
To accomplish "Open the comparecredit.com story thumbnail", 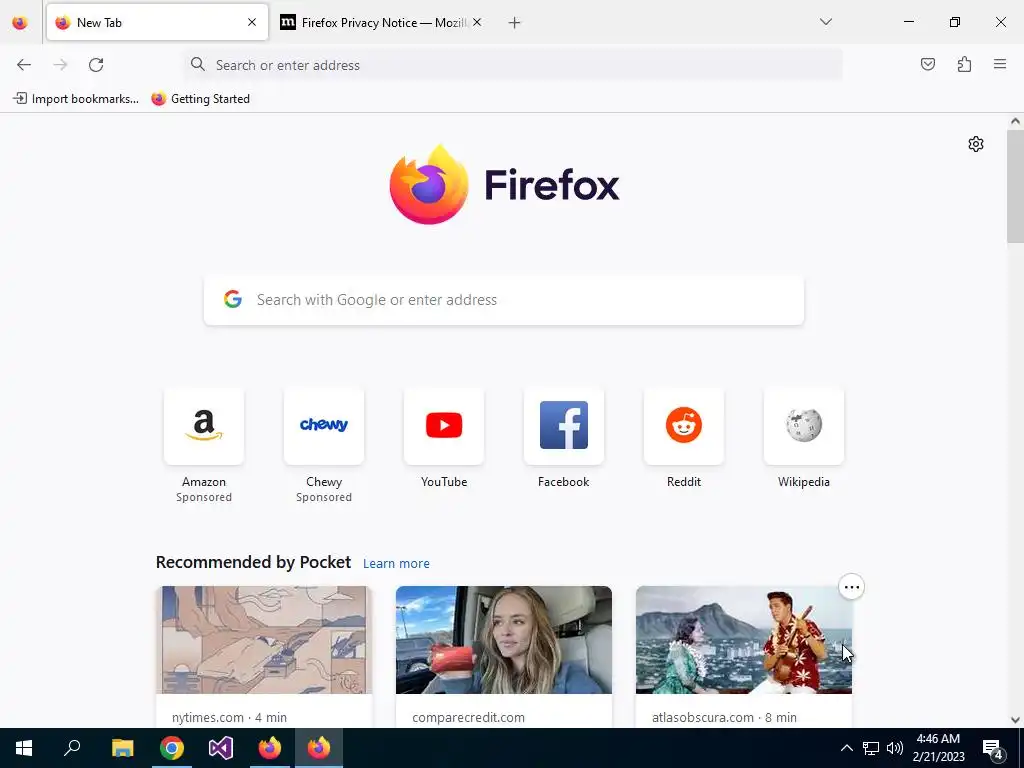I will tap(504, 640).
